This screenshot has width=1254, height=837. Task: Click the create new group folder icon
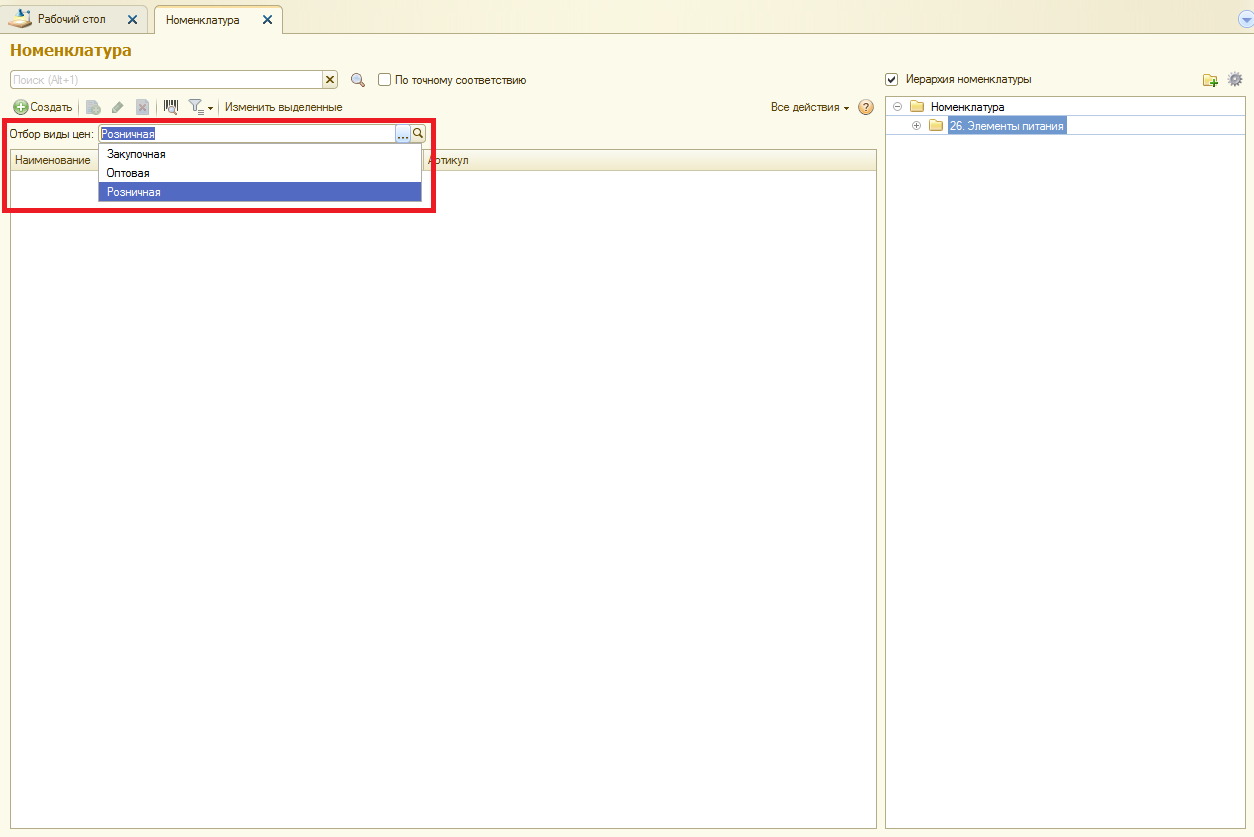coord(1210,80)
